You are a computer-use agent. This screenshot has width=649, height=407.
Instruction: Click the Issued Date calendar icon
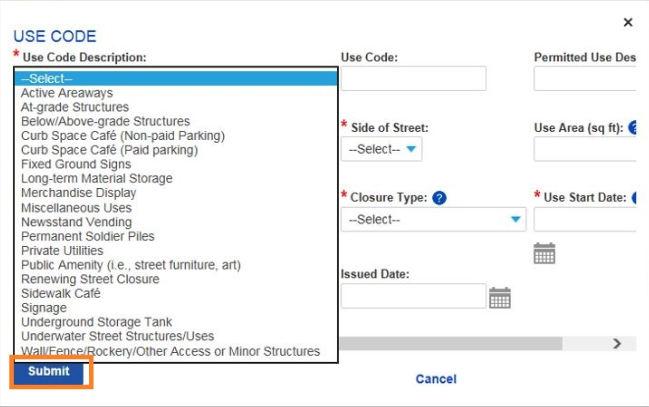pyautogui.click(x=500, y=297)
